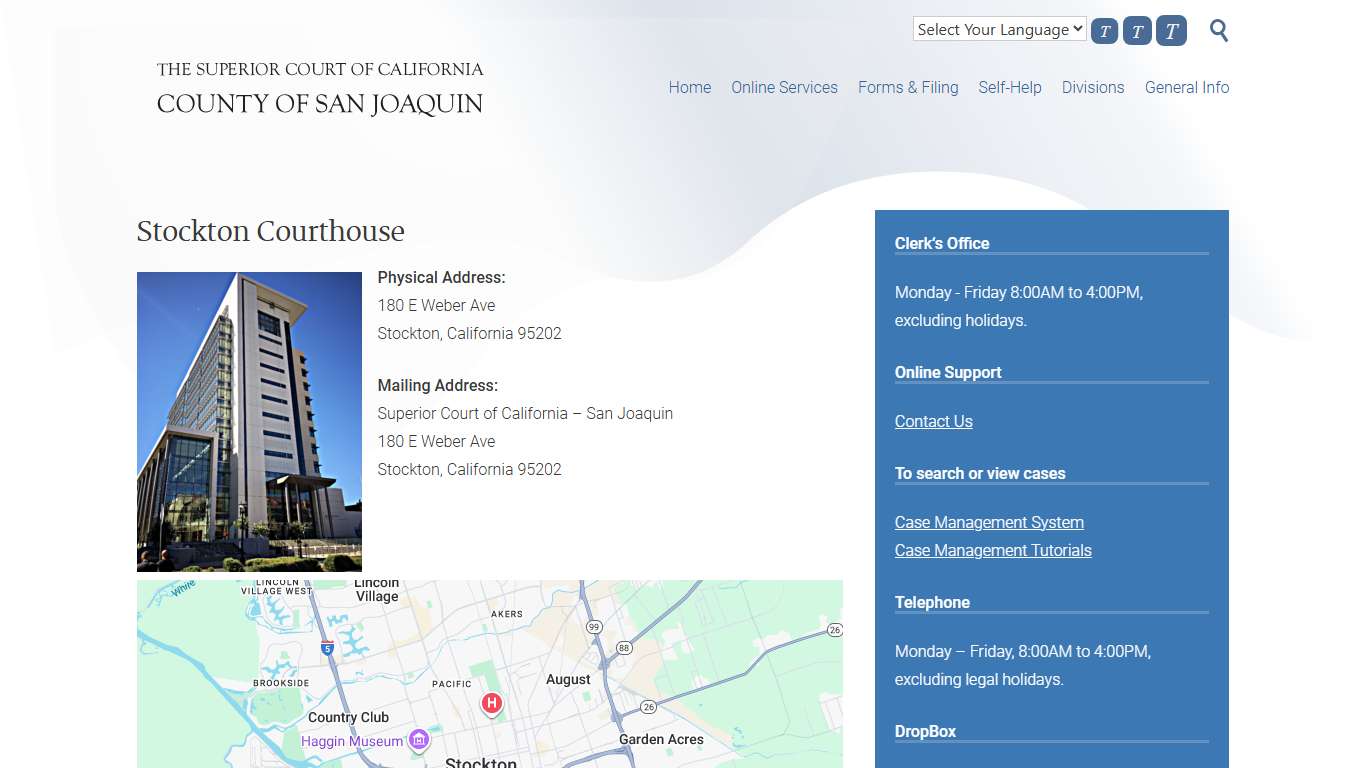The width and height of the screenshot is (1366, 768).
Task: Open the Case Management Tutorials link
Action: 993,550
